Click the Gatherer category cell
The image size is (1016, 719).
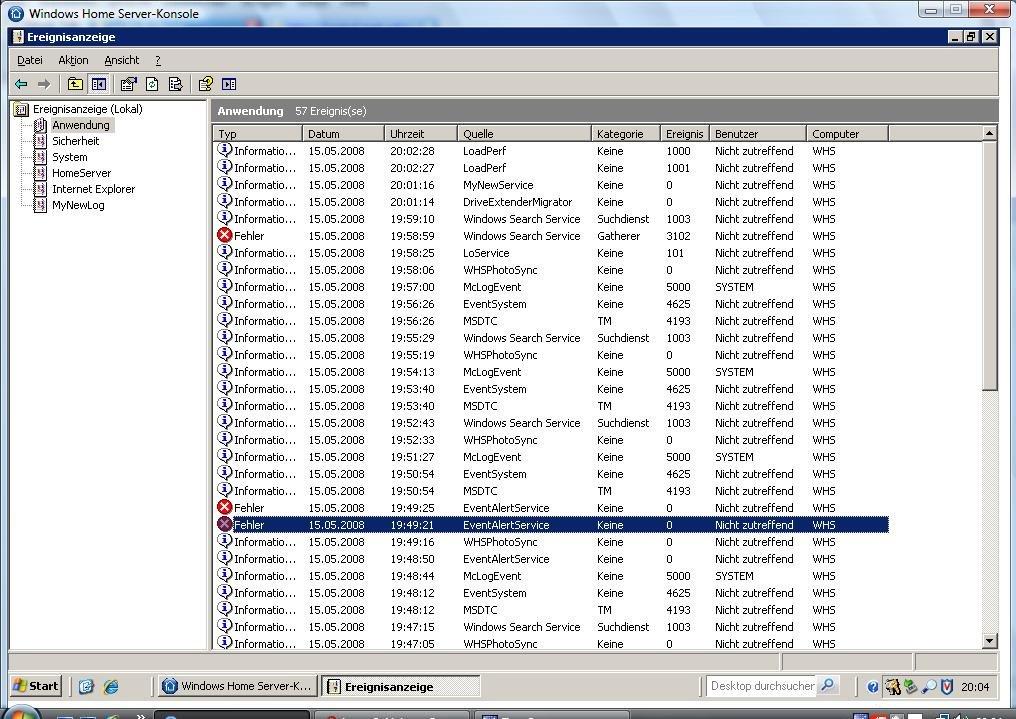pos(618,236)
